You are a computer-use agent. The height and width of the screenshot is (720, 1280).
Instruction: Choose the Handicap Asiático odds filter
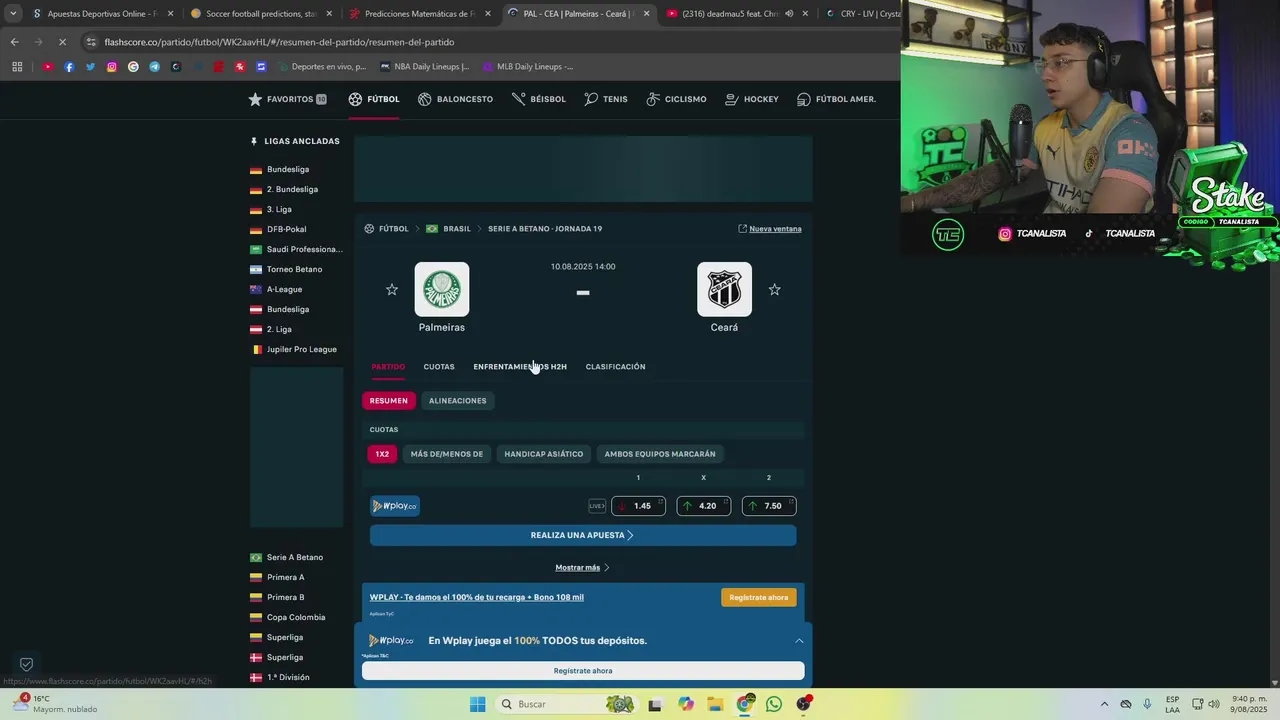pos(544,454)
